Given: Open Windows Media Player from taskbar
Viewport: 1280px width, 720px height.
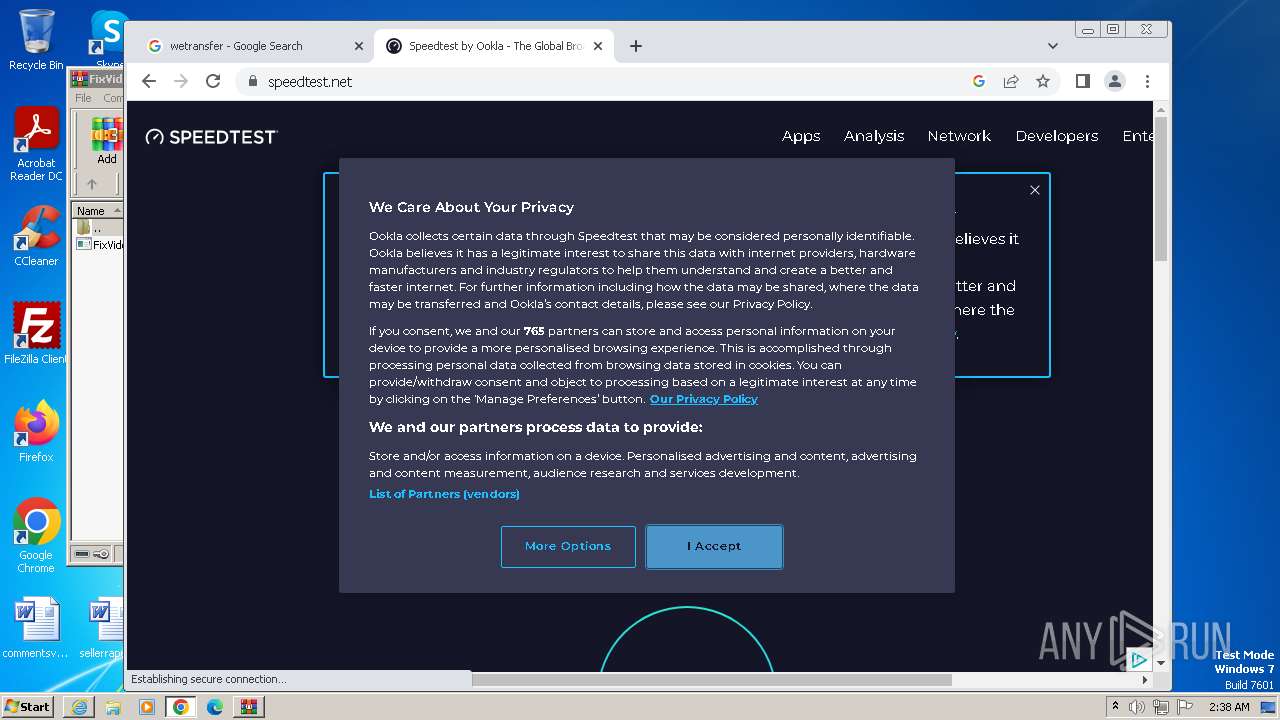Looking at the screenshot, I should tap(147, 707).
